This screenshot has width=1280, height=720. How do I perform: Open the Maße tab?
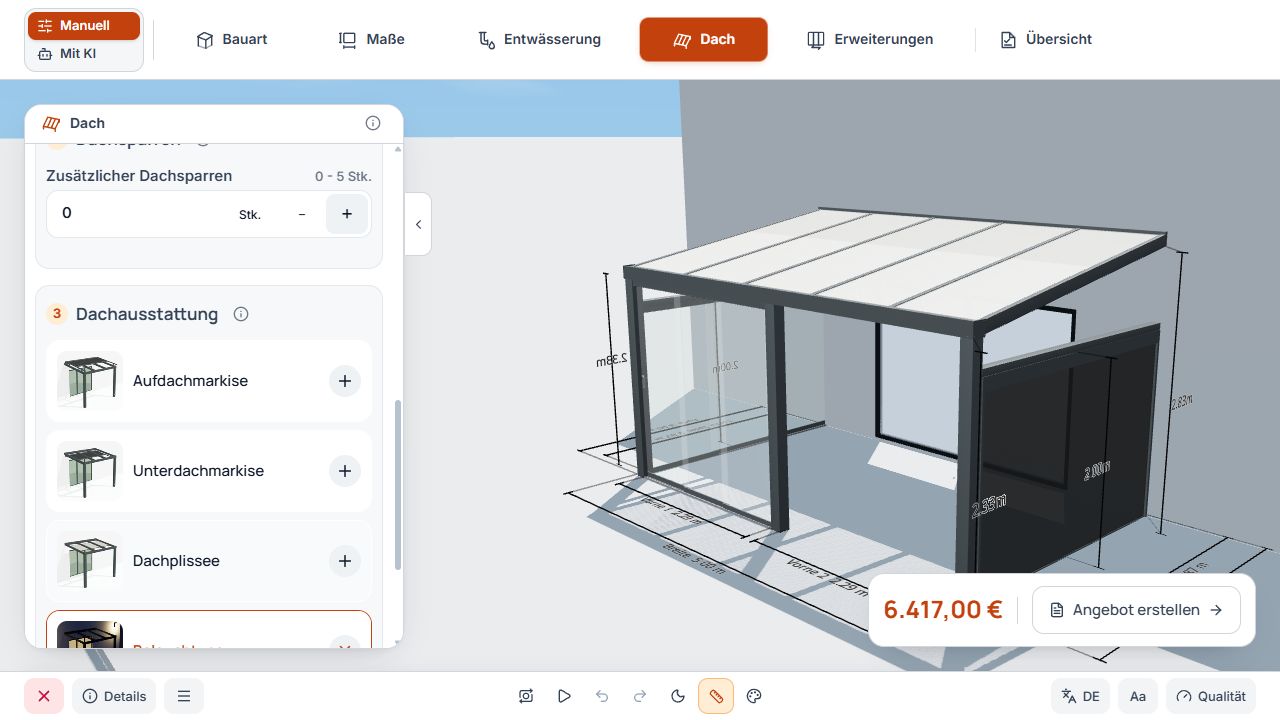pyautogui.click(x=372, y=40)
